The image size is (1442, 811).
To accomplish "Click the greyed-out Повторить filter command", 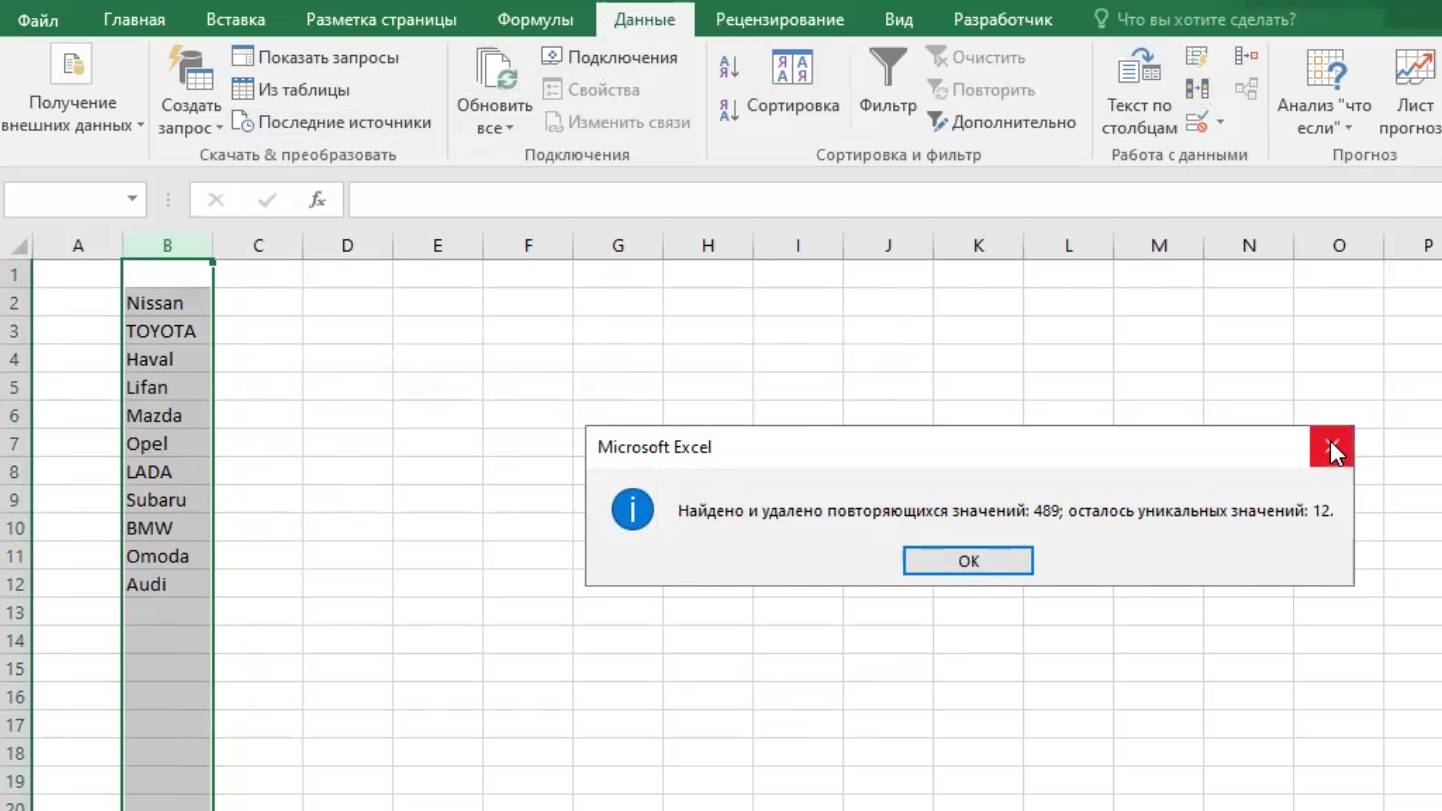I will (981, 89).
